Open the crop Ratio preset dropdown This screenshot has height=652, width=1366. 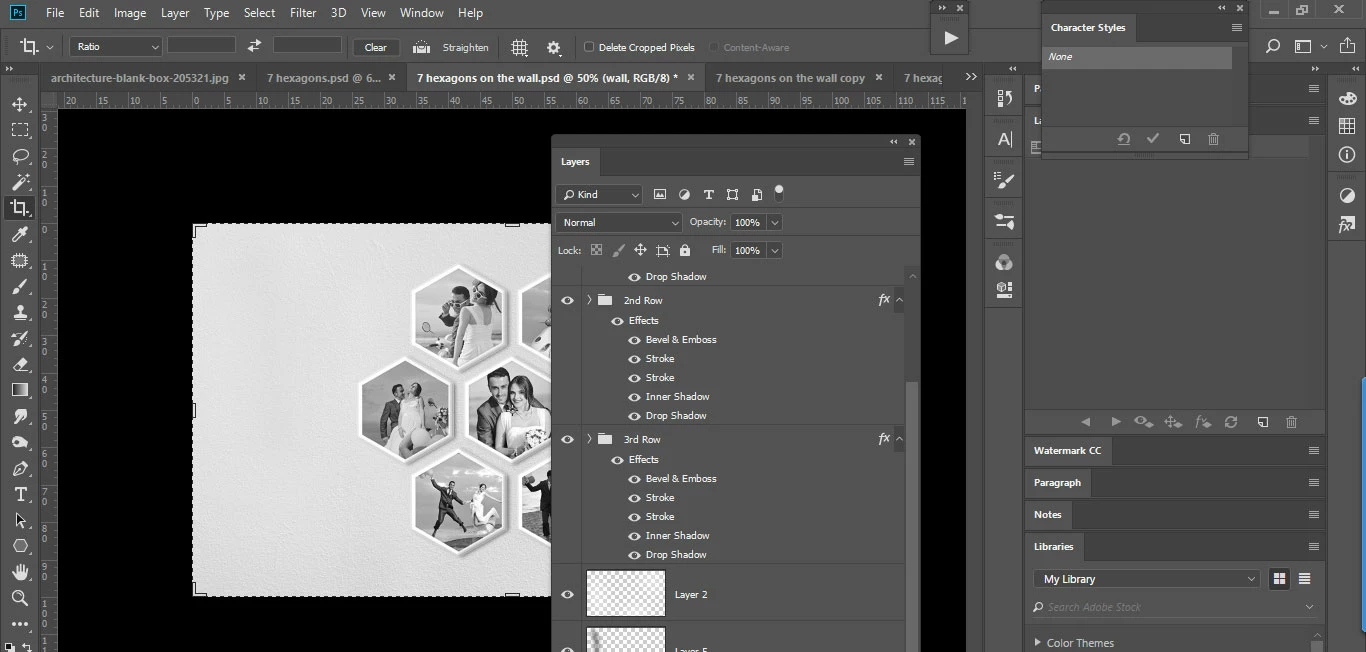coord(116,46)
